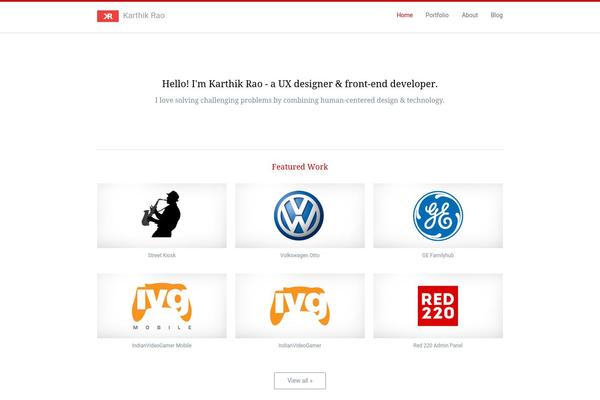Click the IndianVideoGamer caption link
Viewport: 600px width, 400px height.
tap(300, 345)
